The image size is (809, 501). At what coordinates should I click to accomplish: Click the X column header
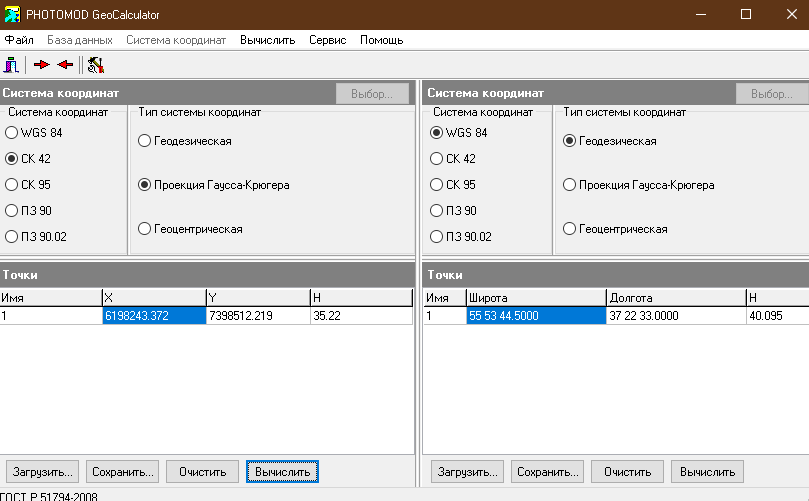pos(154,298)
